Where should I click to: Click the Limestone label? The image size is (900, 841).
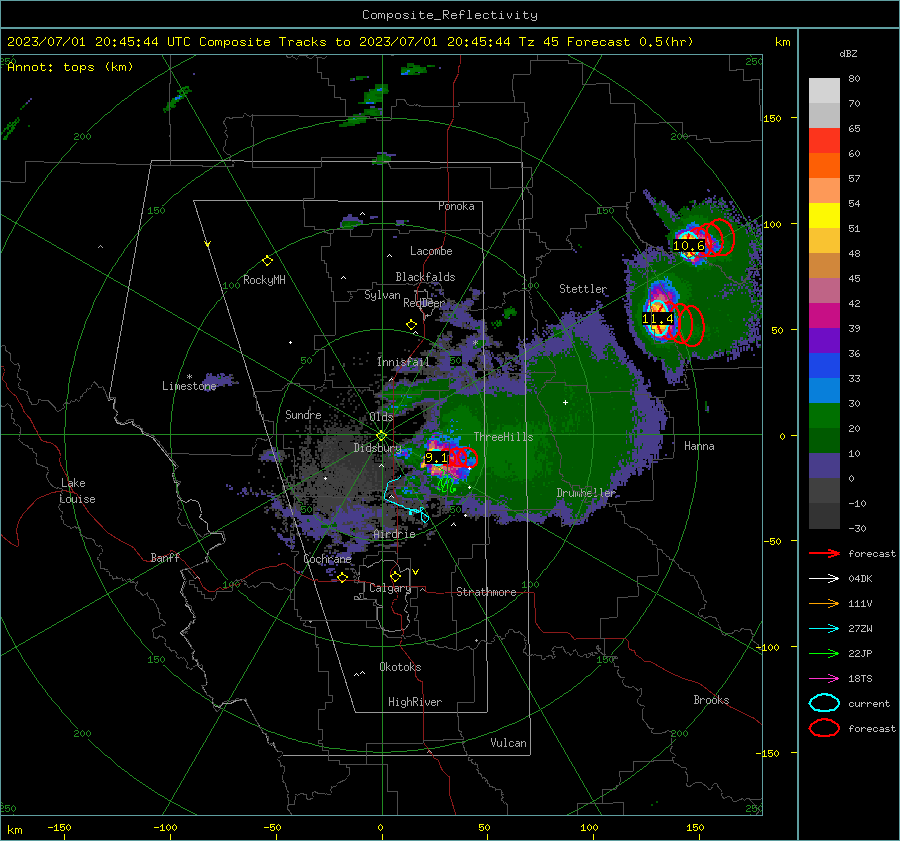pyautogui.click(x=189, y=386)
